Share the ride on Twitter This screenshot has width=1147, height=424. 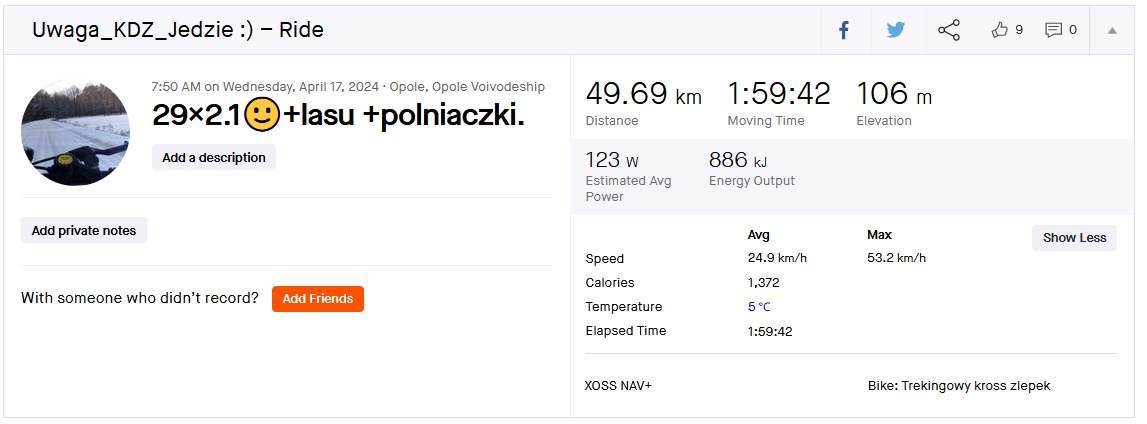click(x=895, y=30)
